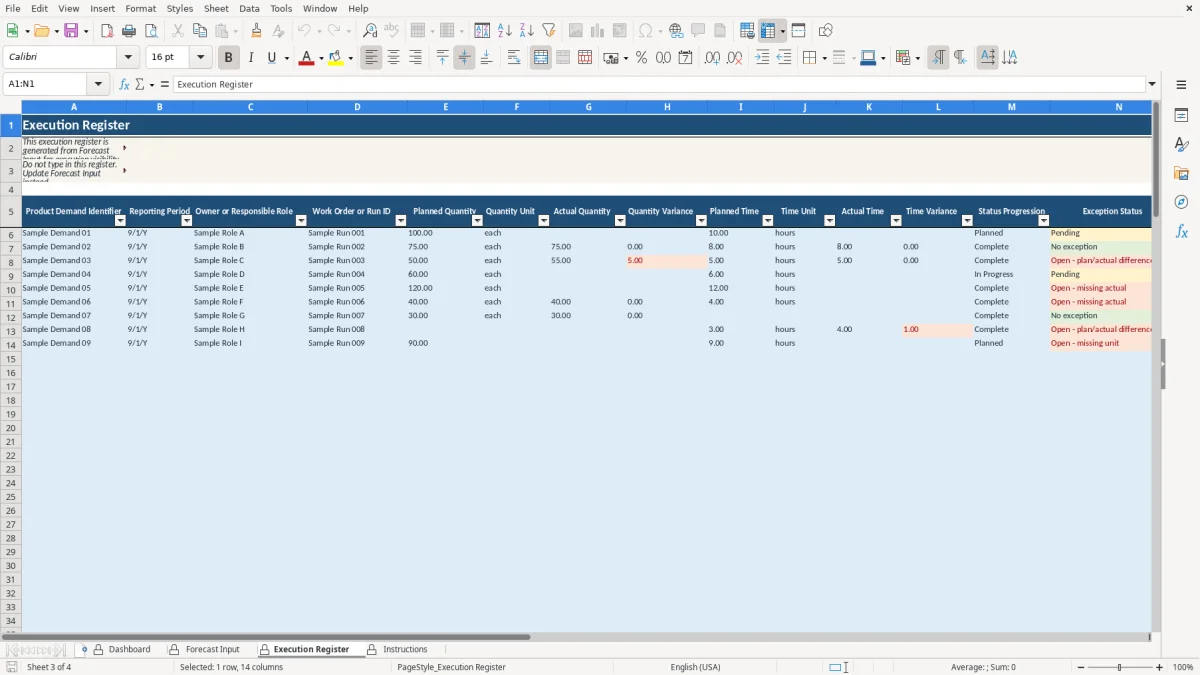Decrease indent icon
The image size is (1200, 675).
pos(784,58)
